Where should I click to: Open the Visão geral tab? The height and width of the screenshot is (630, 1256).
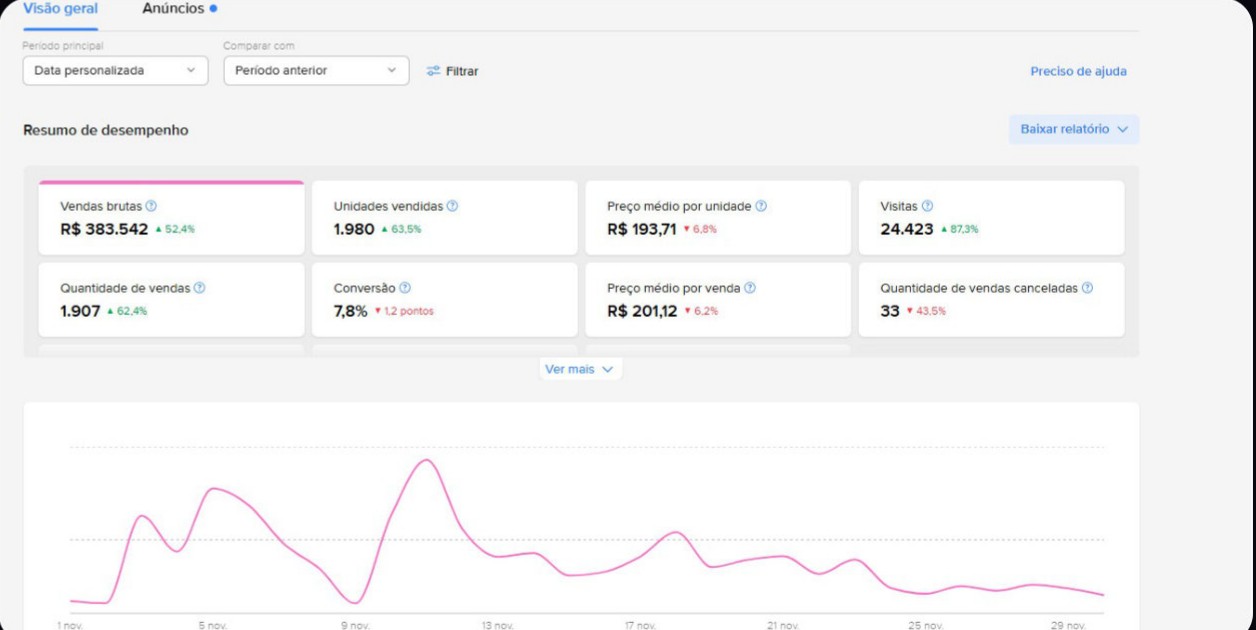point(60,9)
